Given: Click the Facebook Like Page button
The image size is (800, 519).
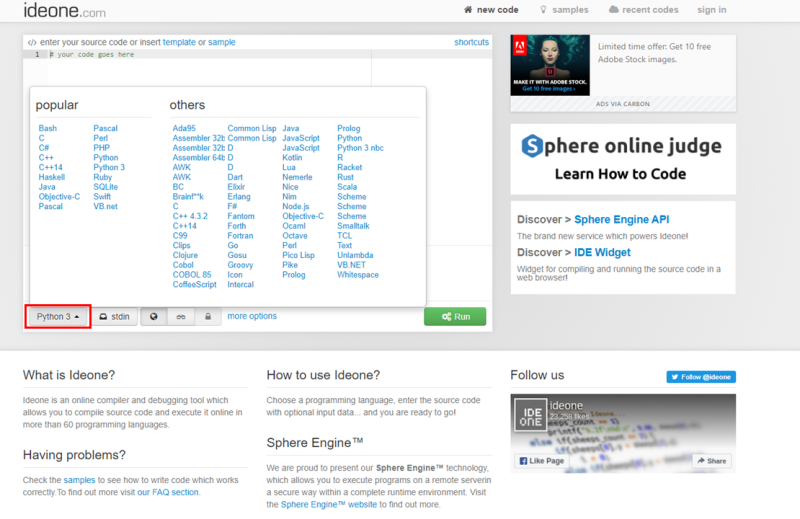Looking at the screenshot, I should pyautogui.click(x=542, y=461).
